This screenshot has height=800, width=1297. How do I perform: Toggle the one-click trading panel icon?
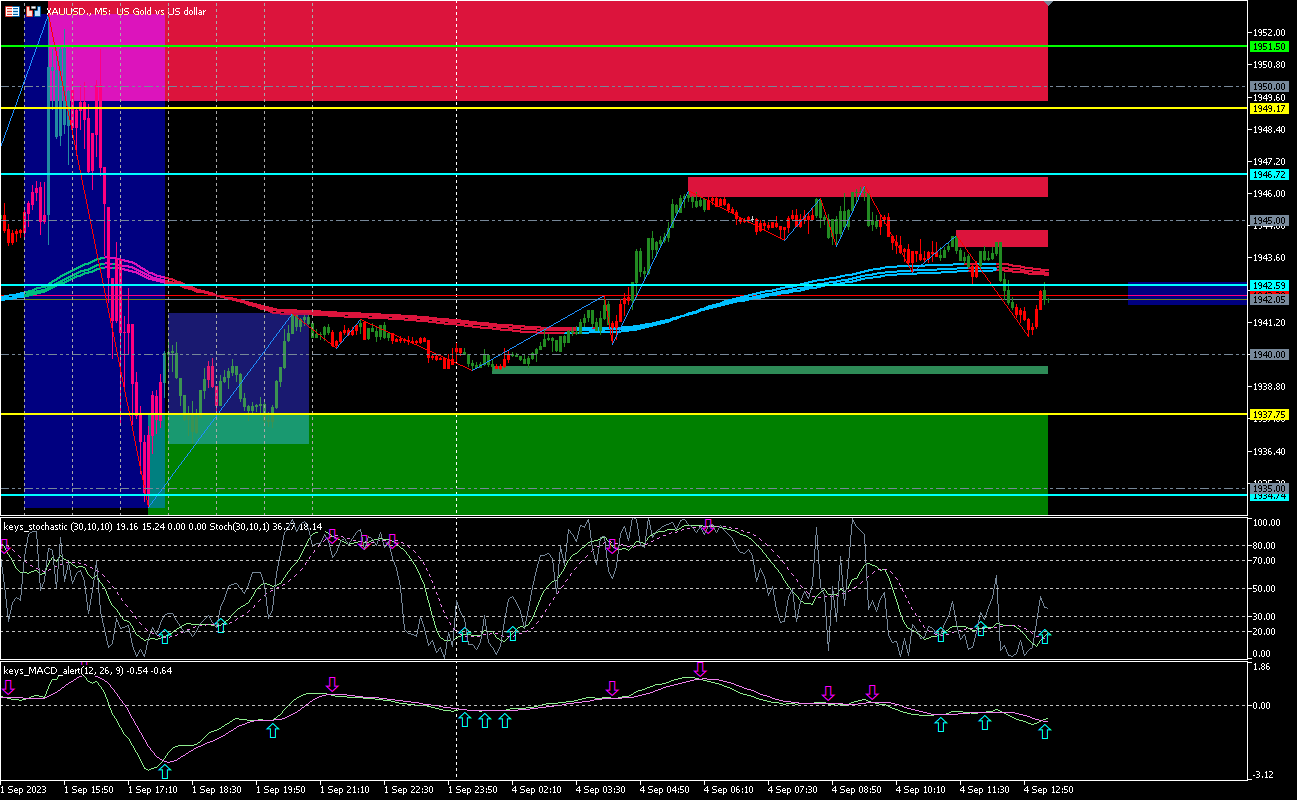(12, 11)
